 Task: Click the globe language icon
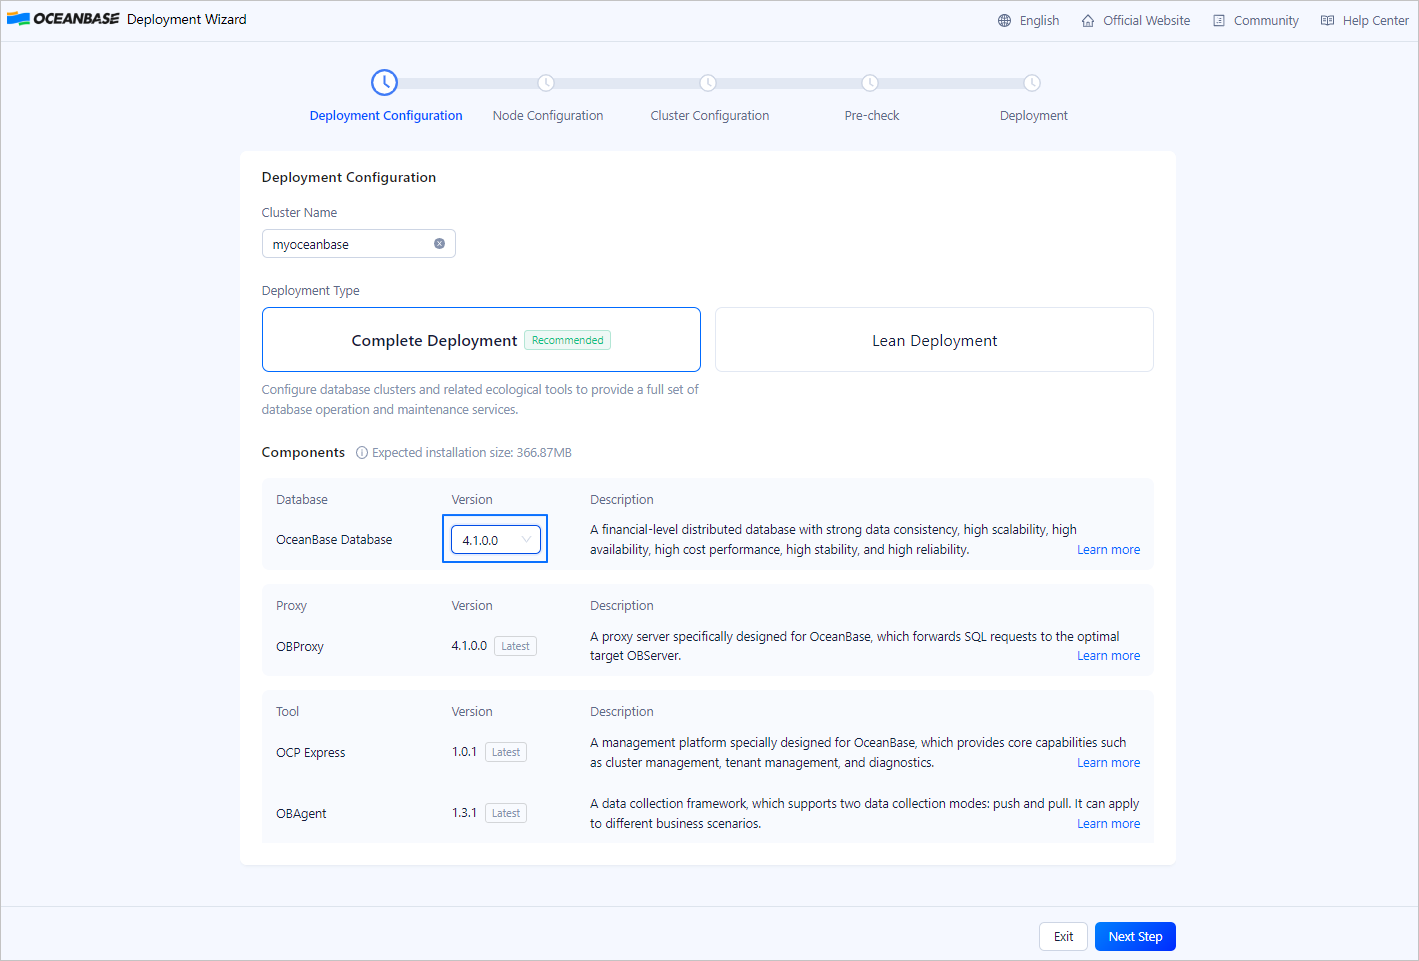coord(1004,20)
